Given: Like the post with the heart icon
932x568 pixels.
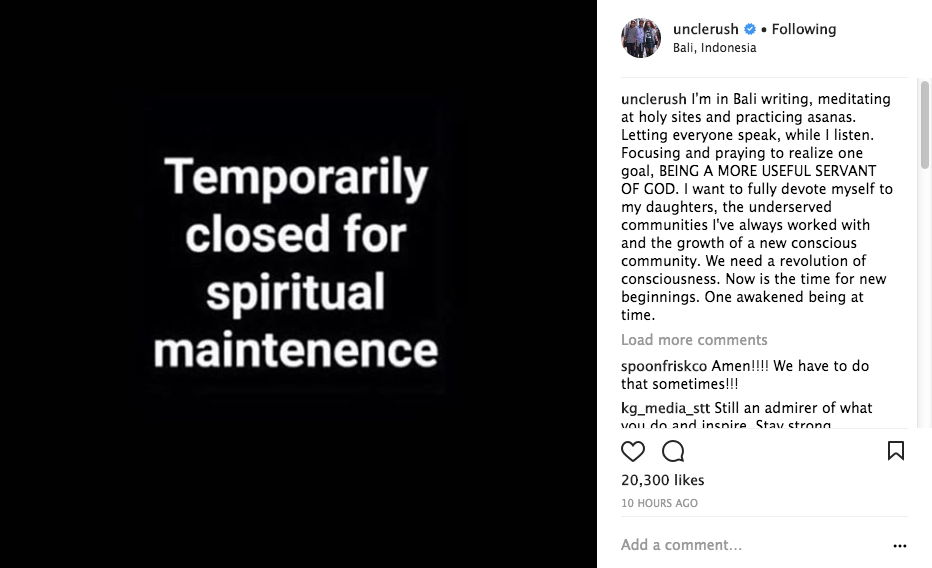Looking at the screenshot, I should coord(633,451).
